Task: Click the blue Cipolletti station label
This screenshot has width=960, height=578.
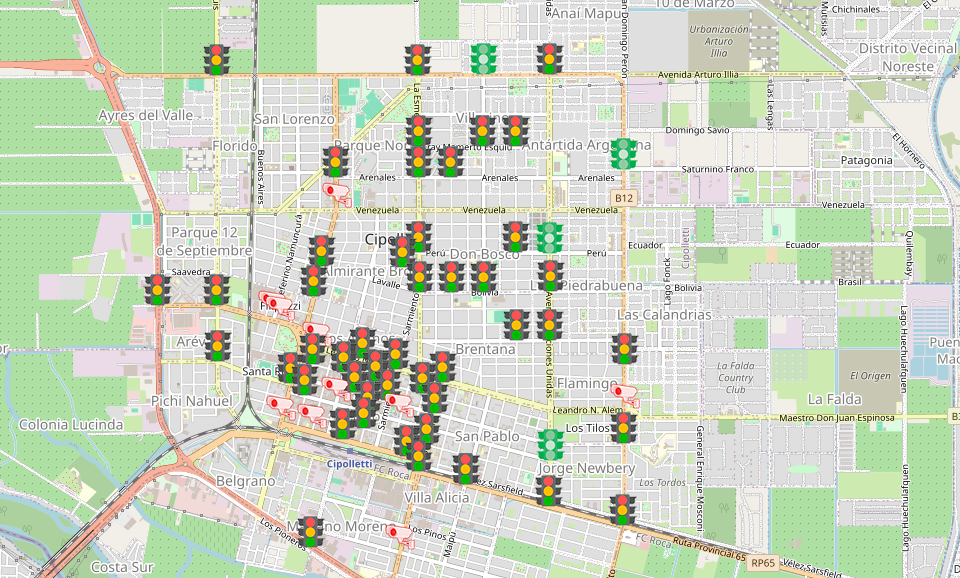Action: (x=353, y=464)
